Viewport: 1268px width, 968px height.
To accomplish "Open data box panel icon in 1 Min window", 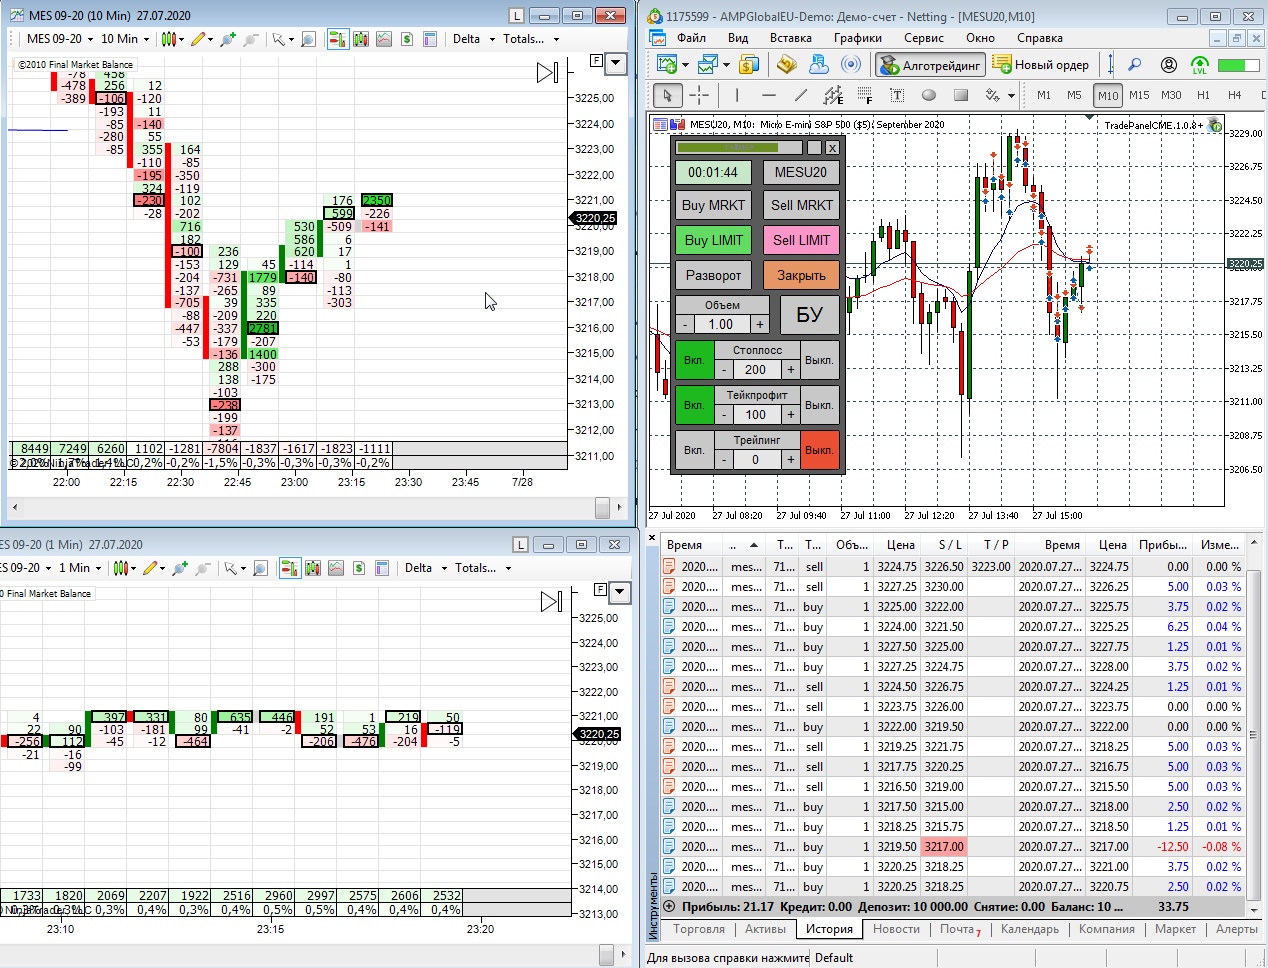I will point(382,568).
